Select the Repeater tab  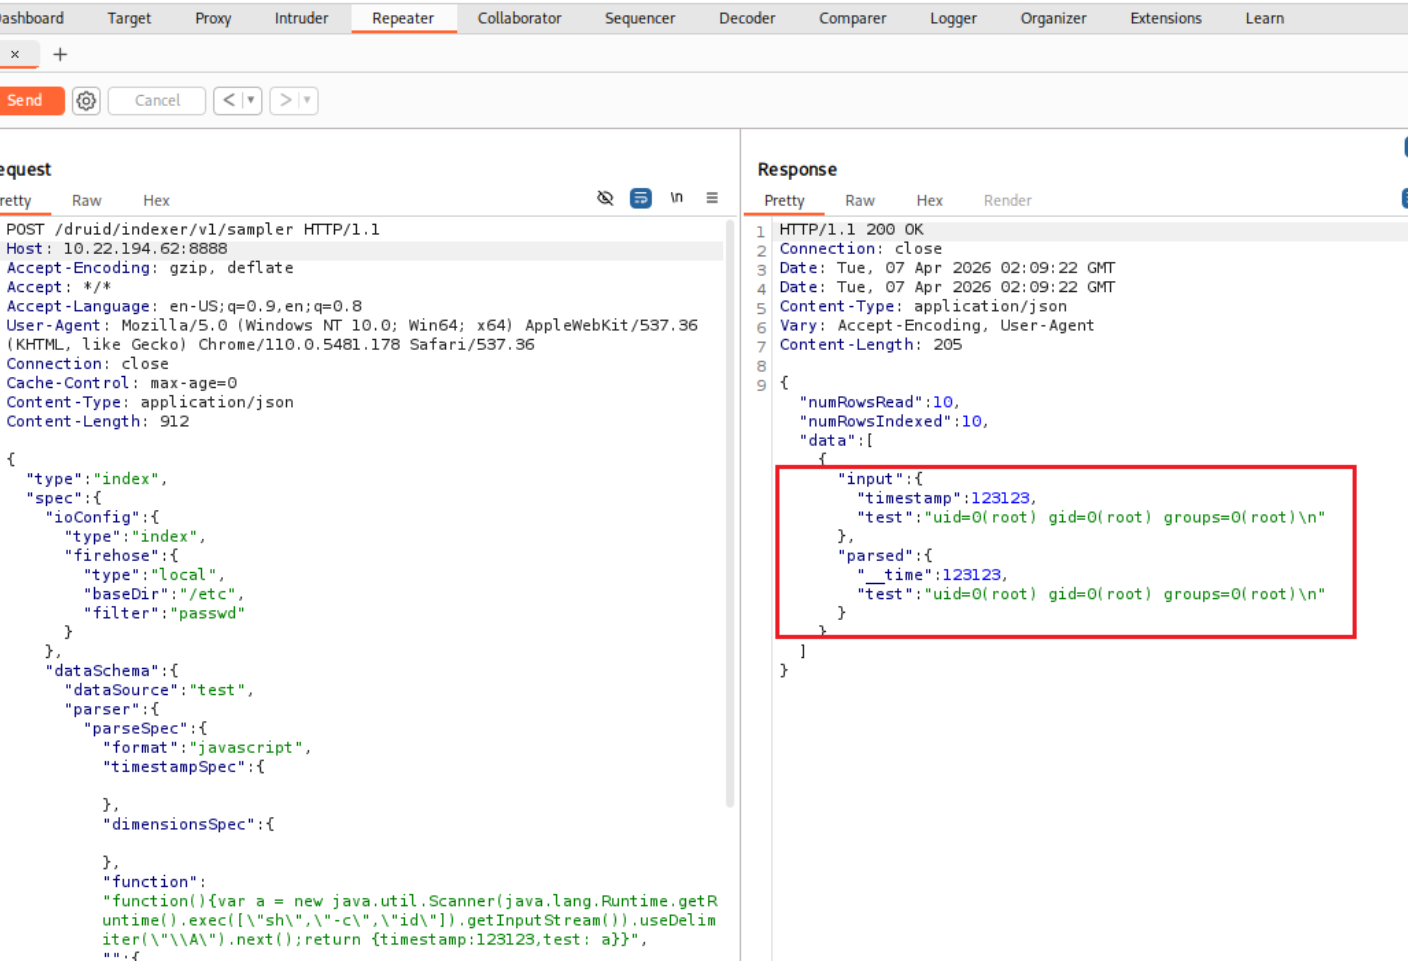tap(403, 18)
